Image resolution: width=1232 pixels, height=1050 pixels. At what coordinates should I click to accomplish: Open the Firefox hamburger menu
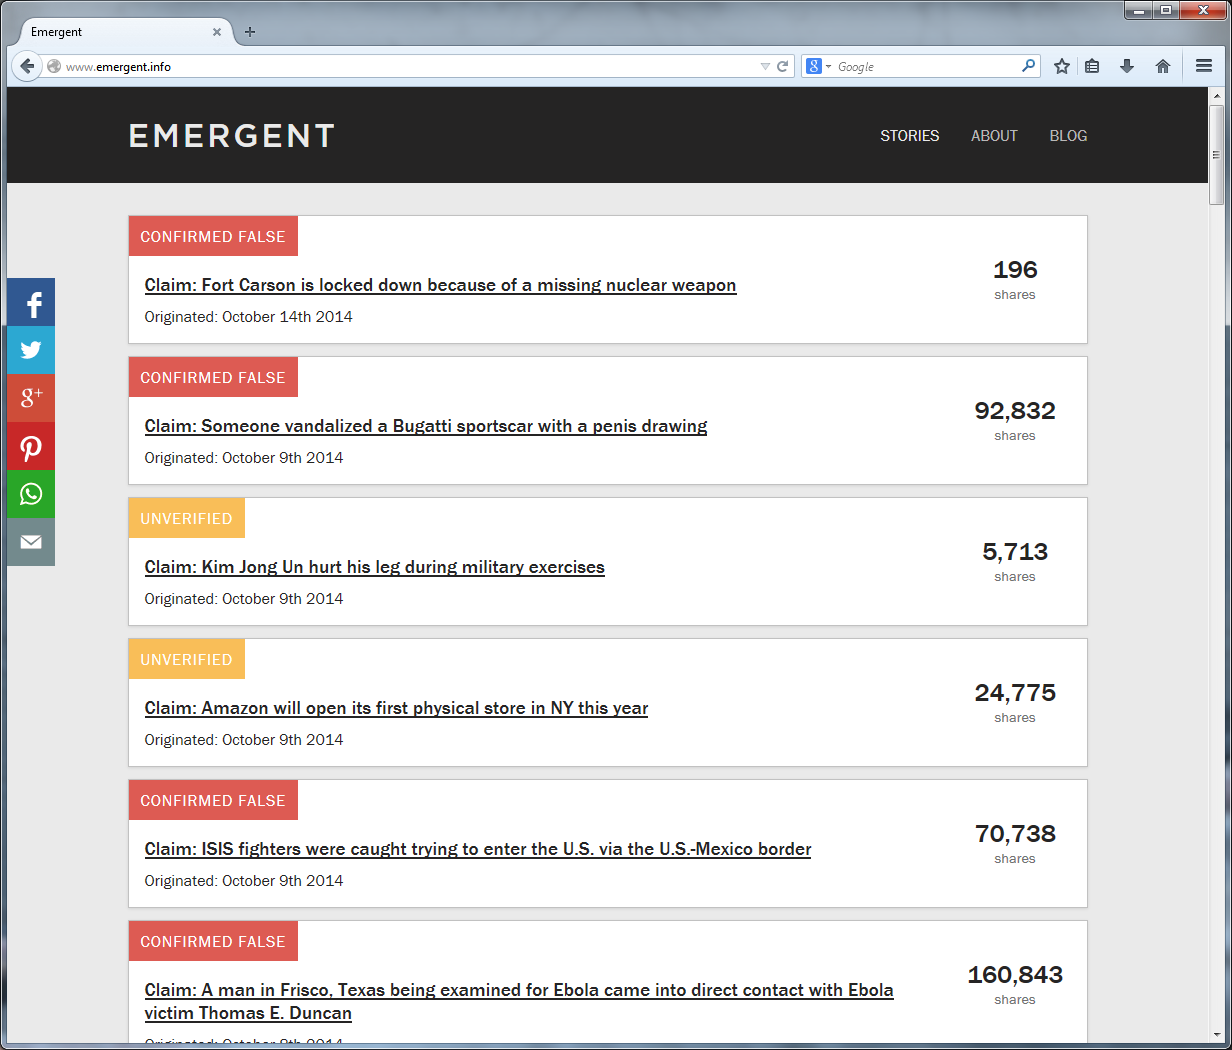1204,66
